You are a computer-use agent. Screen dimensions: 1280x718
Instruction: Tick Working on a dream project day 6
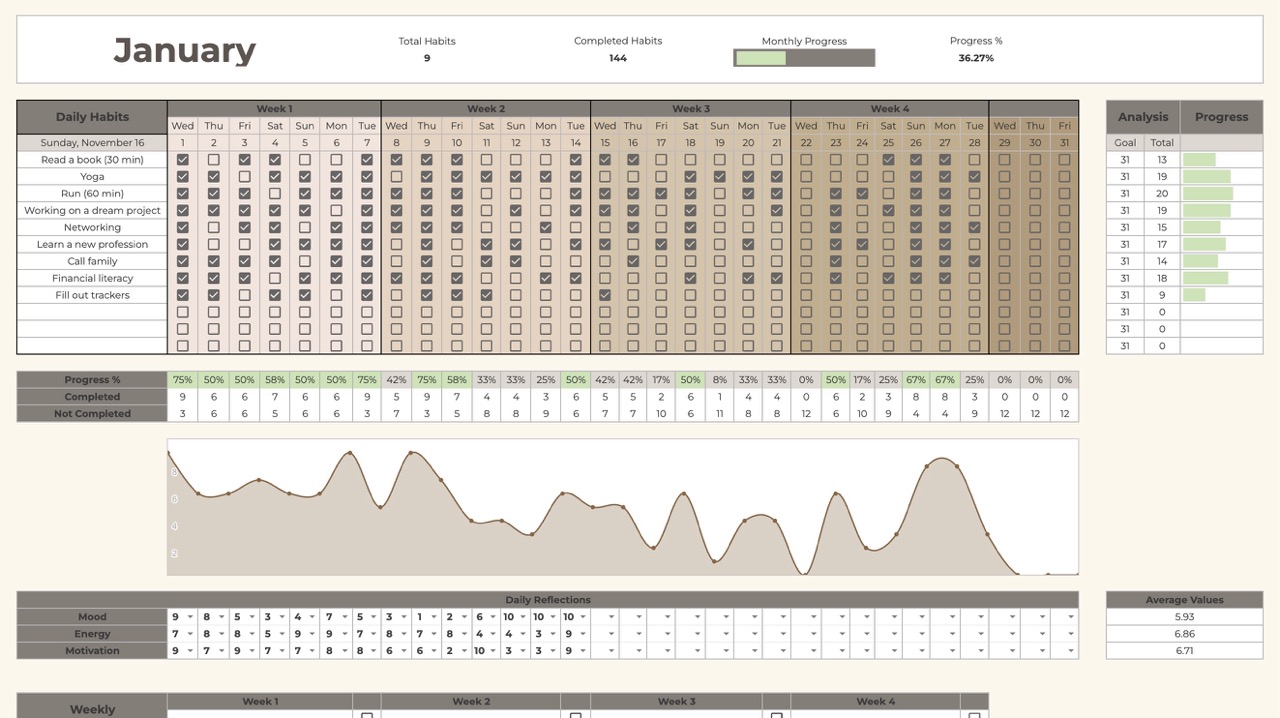point(336,211)
